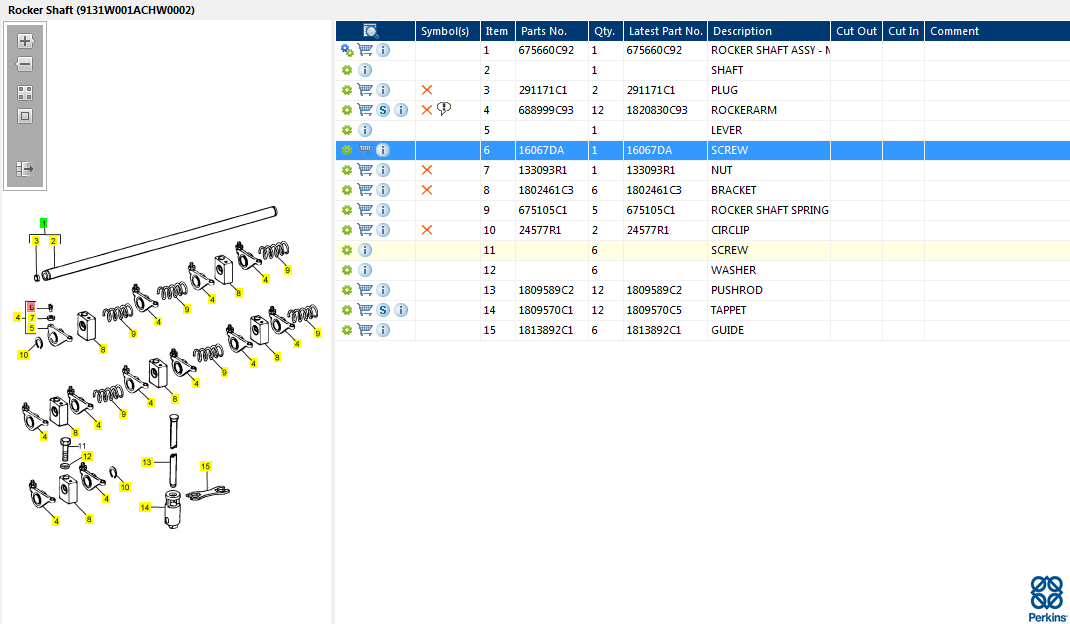Click the S supersession icon for TAPPET
Screen dimensions: 1070x624
click(x=384, y=310)
